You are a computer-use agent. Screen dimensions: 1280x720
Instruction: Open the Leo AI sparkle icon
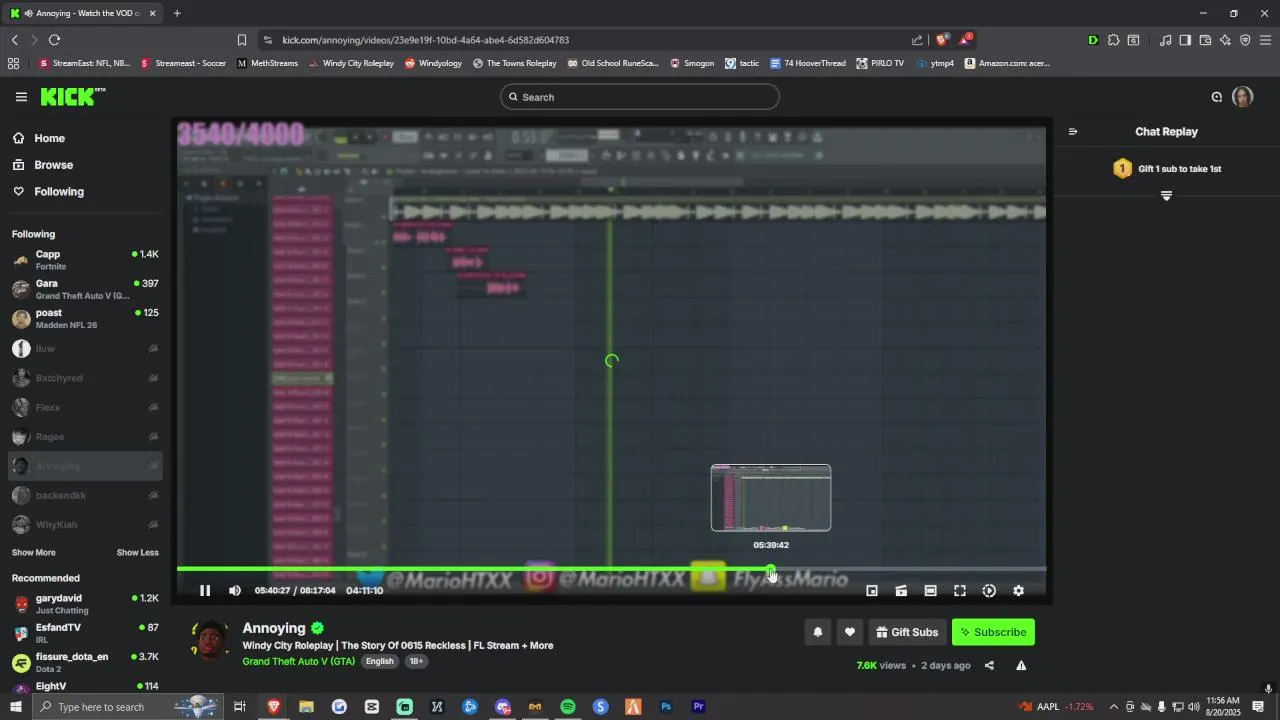pyautogui.click(x=1225, y=40)
